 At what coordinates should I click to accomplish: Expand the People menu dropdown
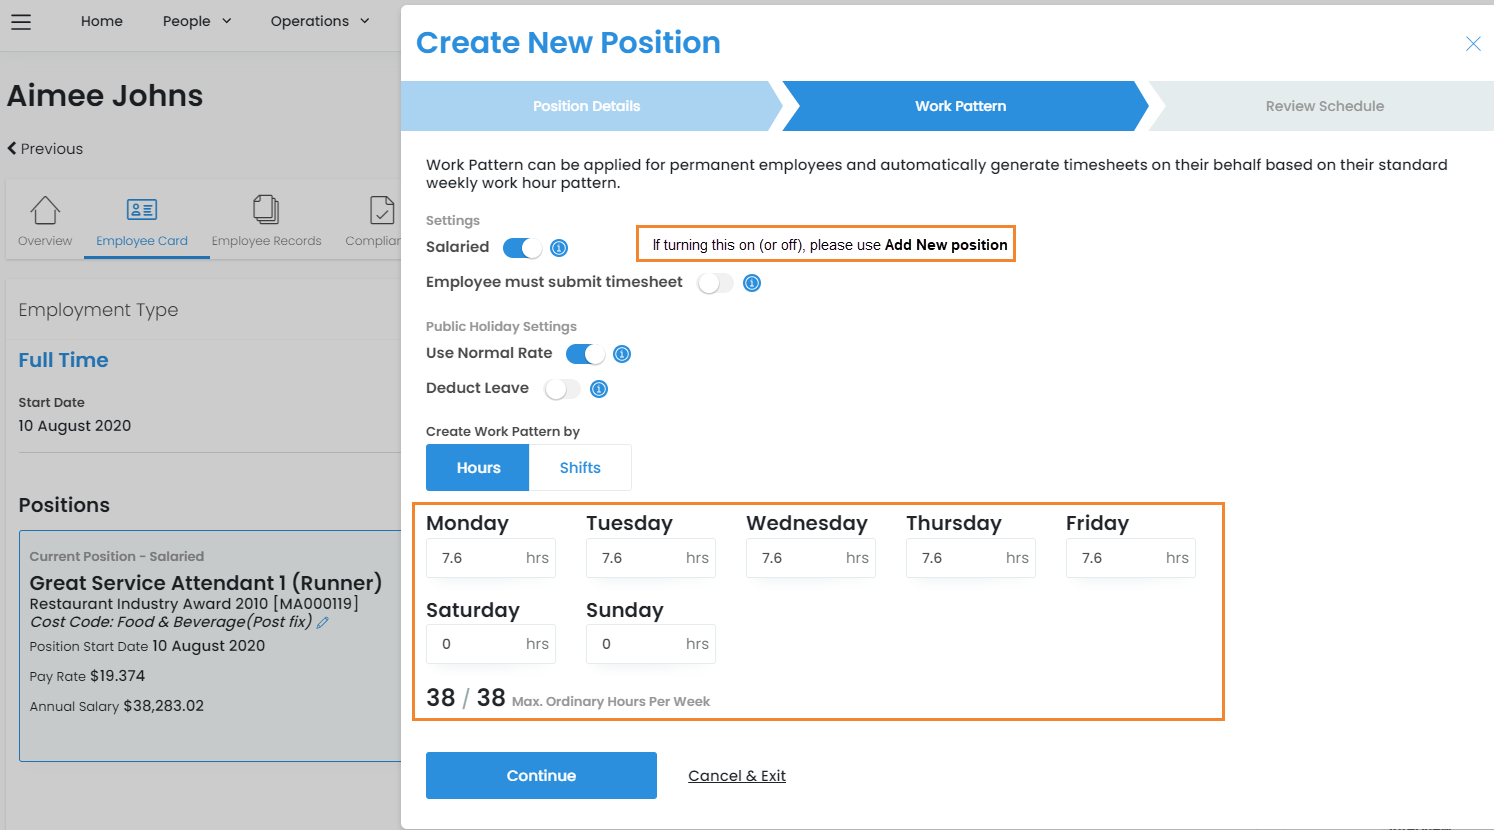pos(197,21)
